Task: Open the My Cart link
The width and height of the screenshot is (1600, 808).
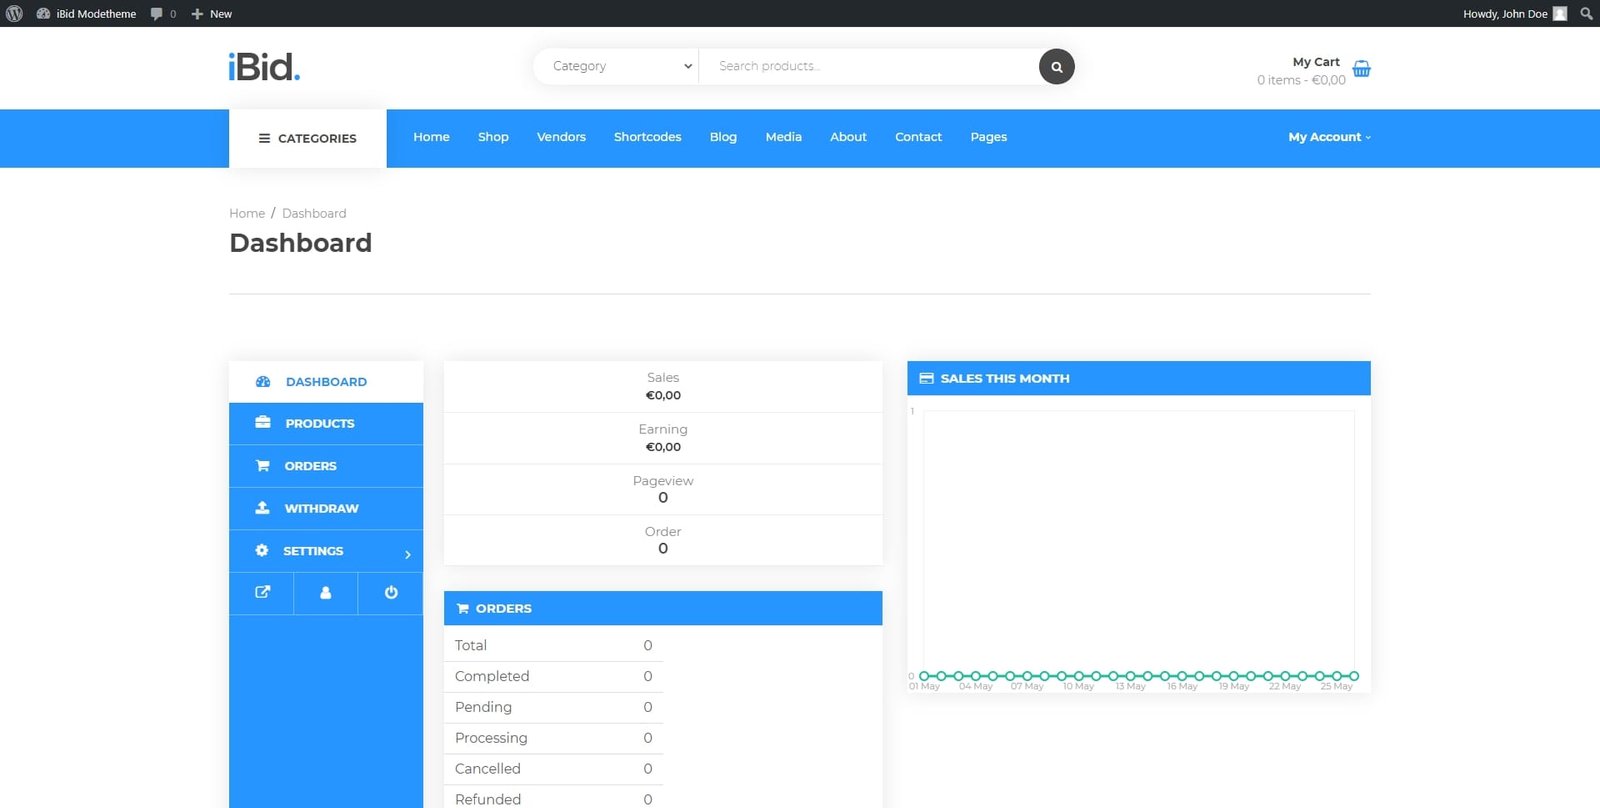Action: coord(1316,62)
